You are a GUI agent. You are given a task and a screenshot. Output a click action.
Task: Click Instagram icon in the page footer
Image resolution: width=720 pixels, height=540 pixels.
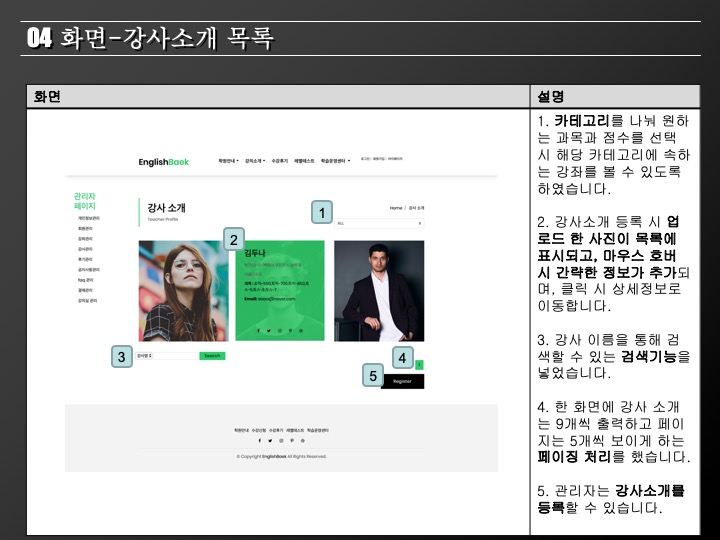click(x=281, y=441)
